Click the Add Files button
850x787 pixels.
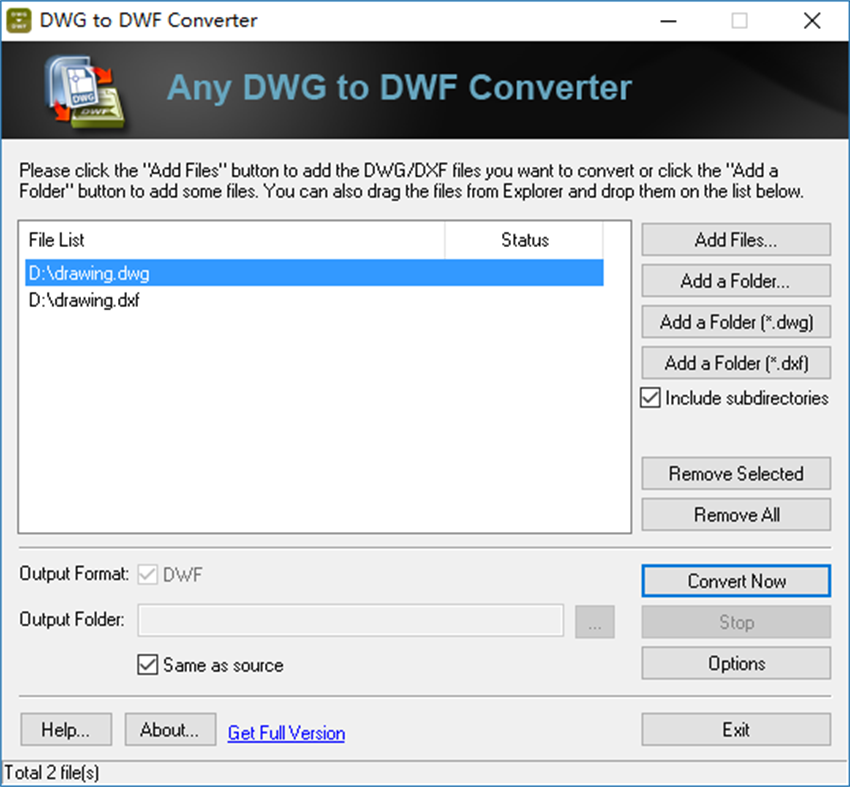[735, 239]
